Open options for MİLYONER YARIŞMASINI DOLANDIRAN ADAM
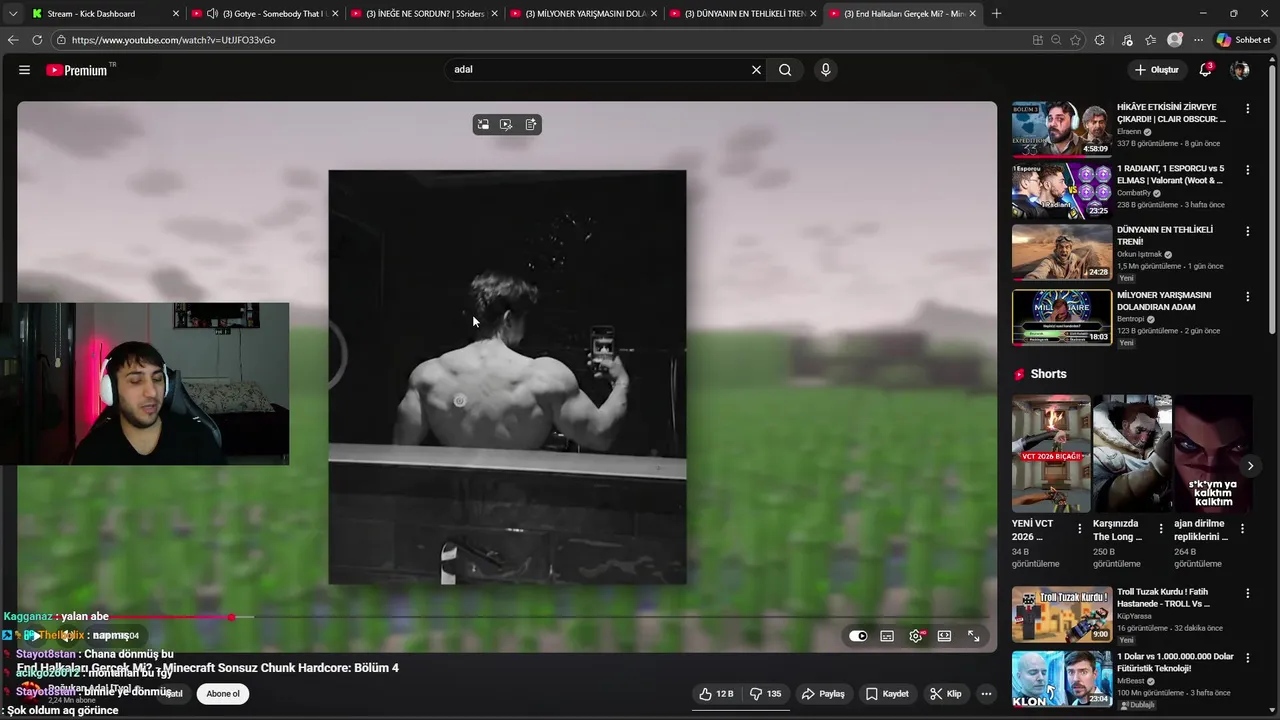The width and height of the screenshot is (1280, 720). [1247, 297]
